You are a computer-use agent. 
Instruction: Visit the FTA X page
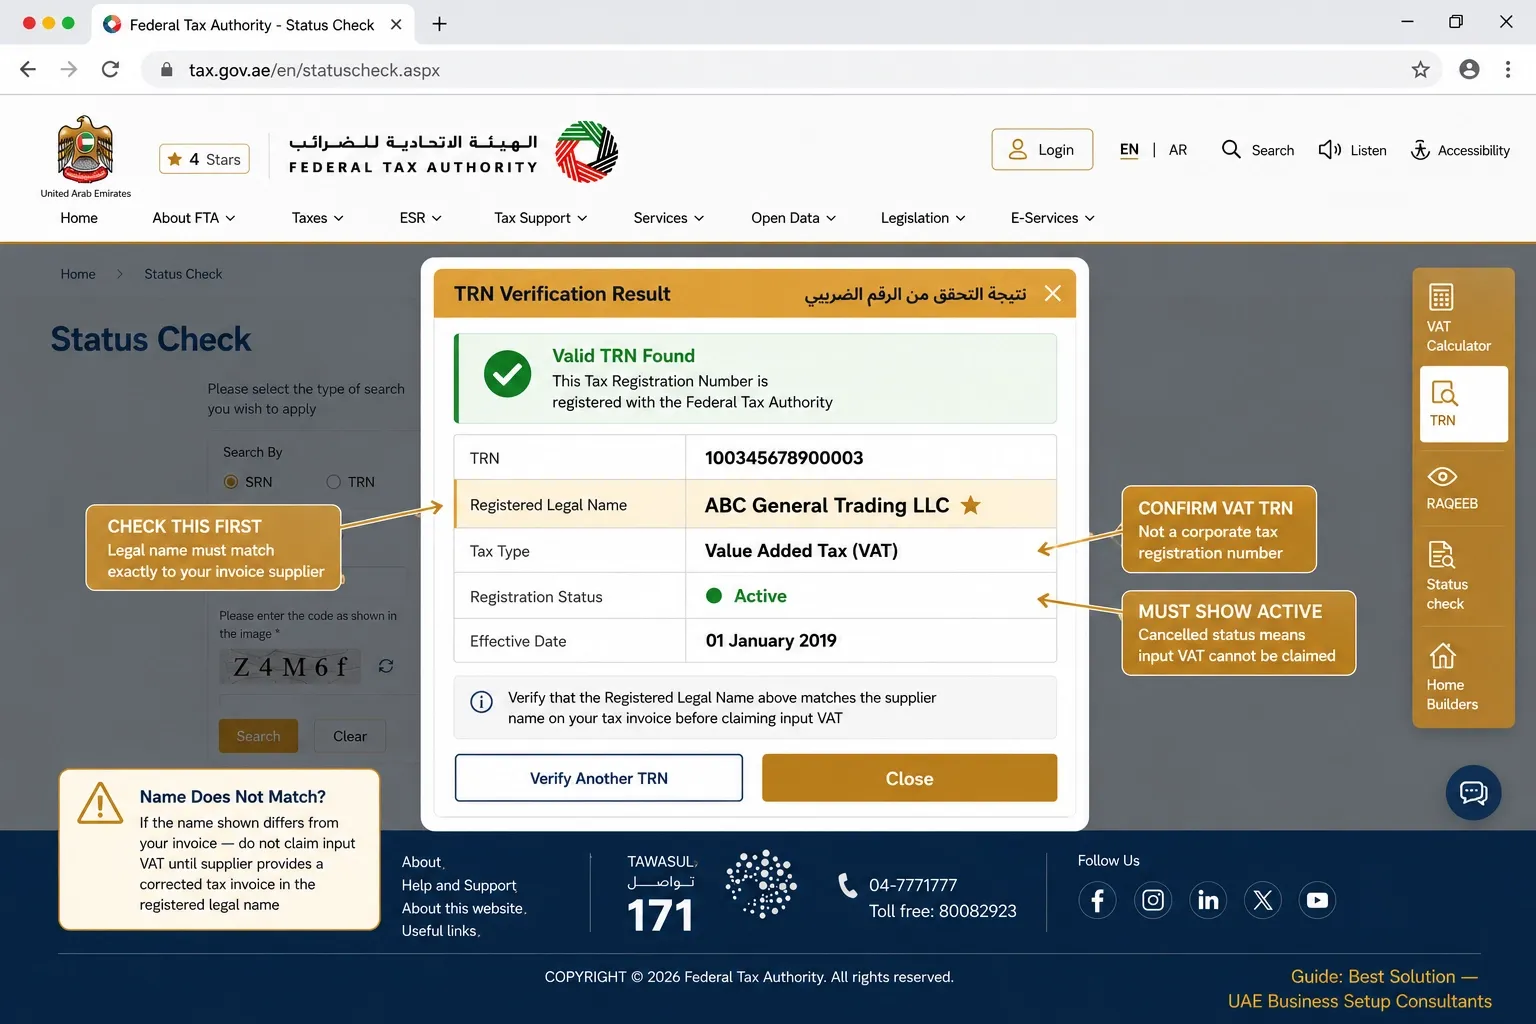(1263, 900)
